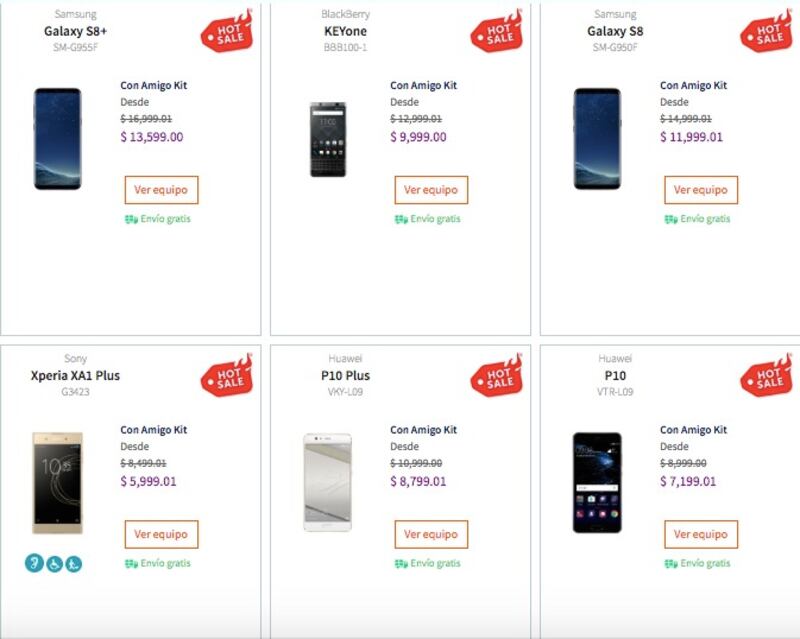View the Xperia XA1 Plus via "Ver equipo"
This screenshot has height=639, width=800.
[x=161, y=534]
